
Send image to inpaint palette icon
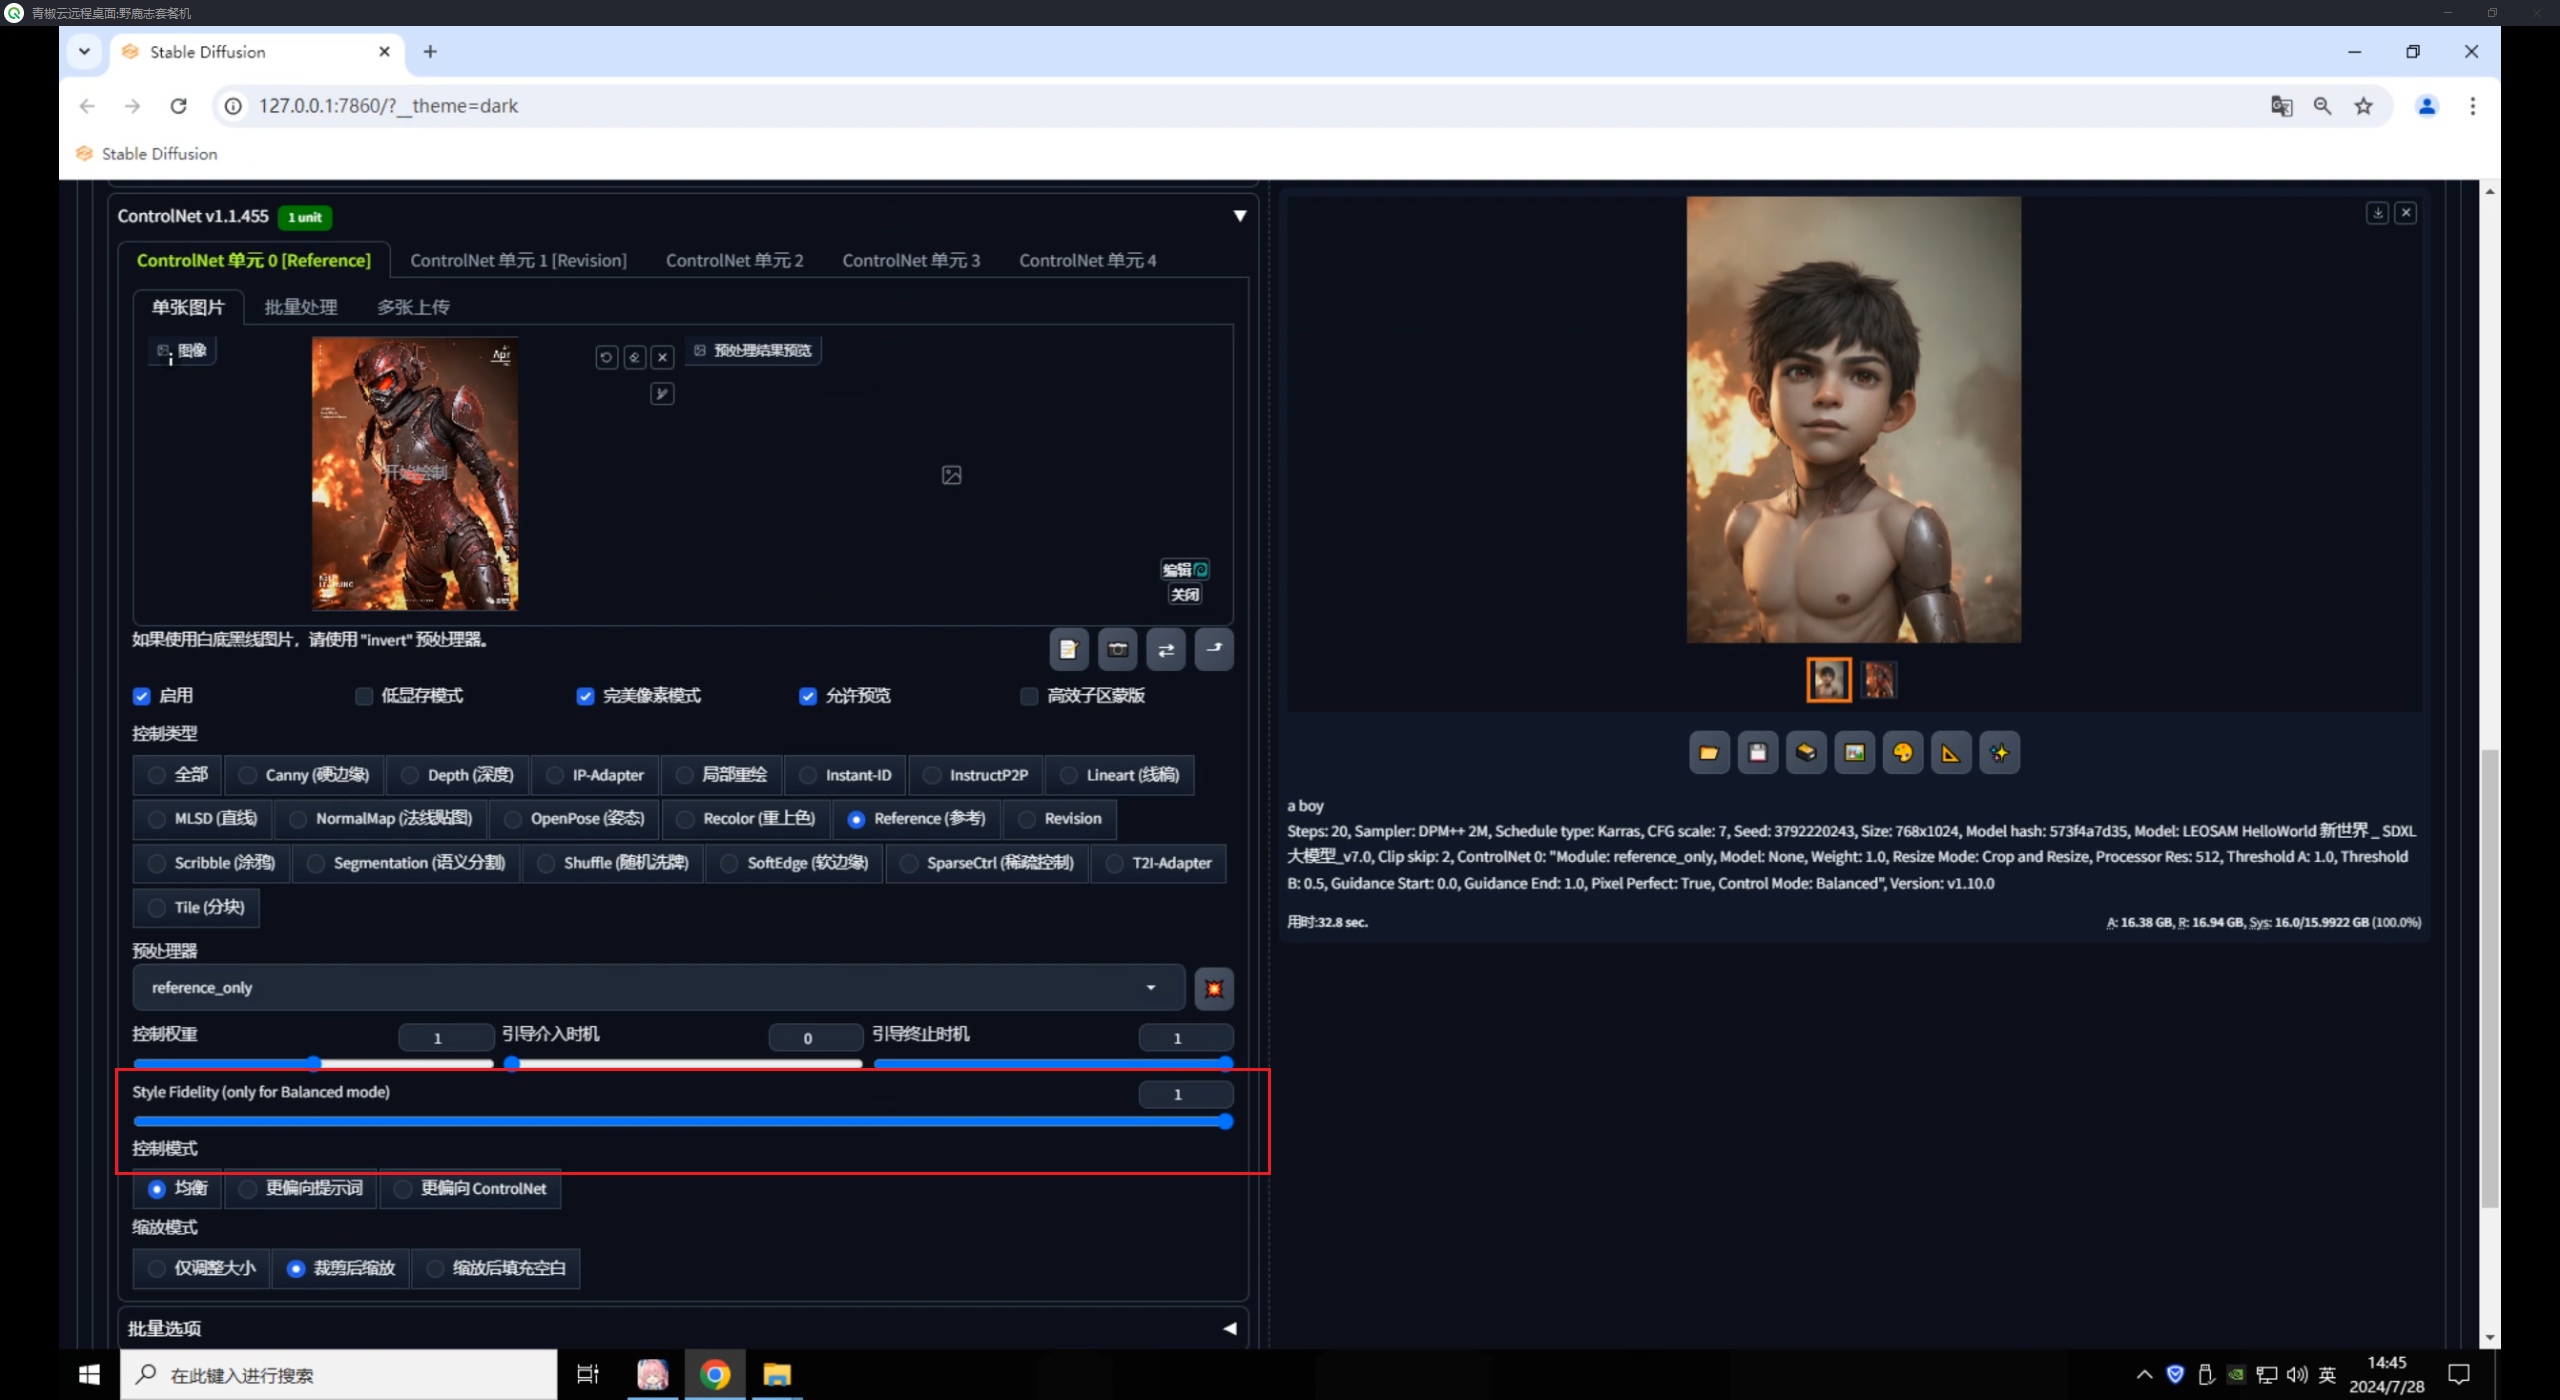tap(1903, 753)
